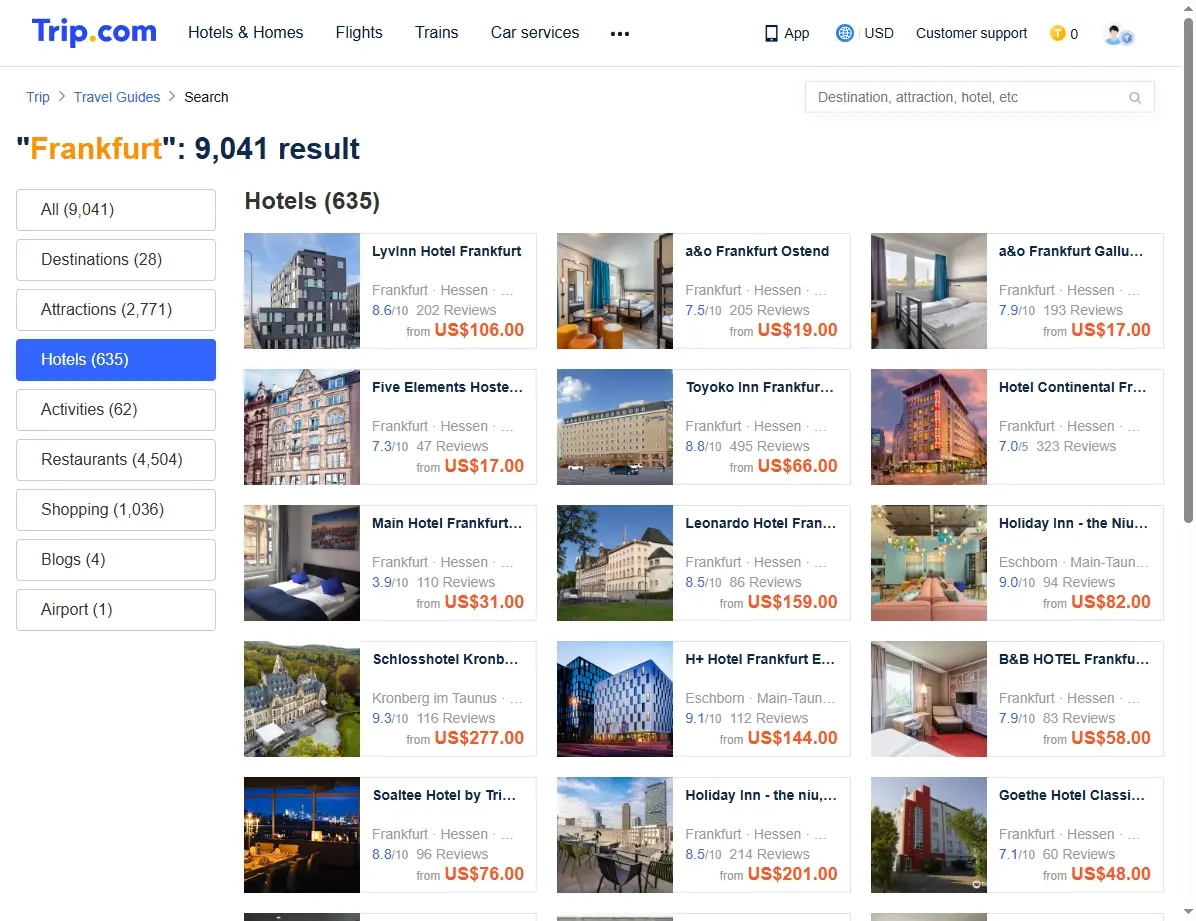1196x921 pixels.
Task: Go to Trip breadcrumb link
Action: click(37, 97)
